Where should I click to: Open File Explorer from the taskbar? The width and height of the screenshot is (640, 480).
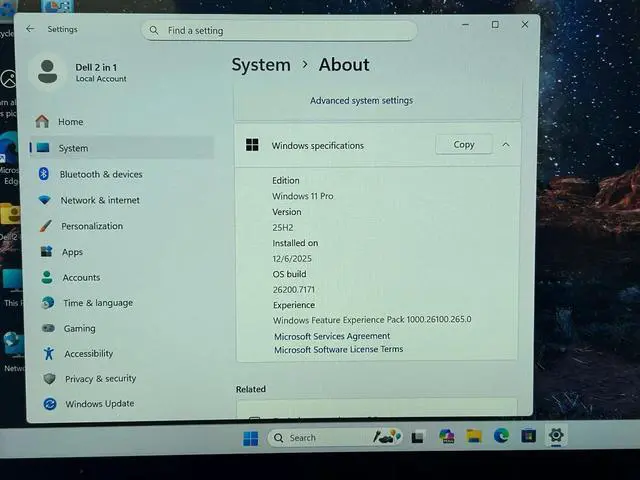click(x=474, y=436)
